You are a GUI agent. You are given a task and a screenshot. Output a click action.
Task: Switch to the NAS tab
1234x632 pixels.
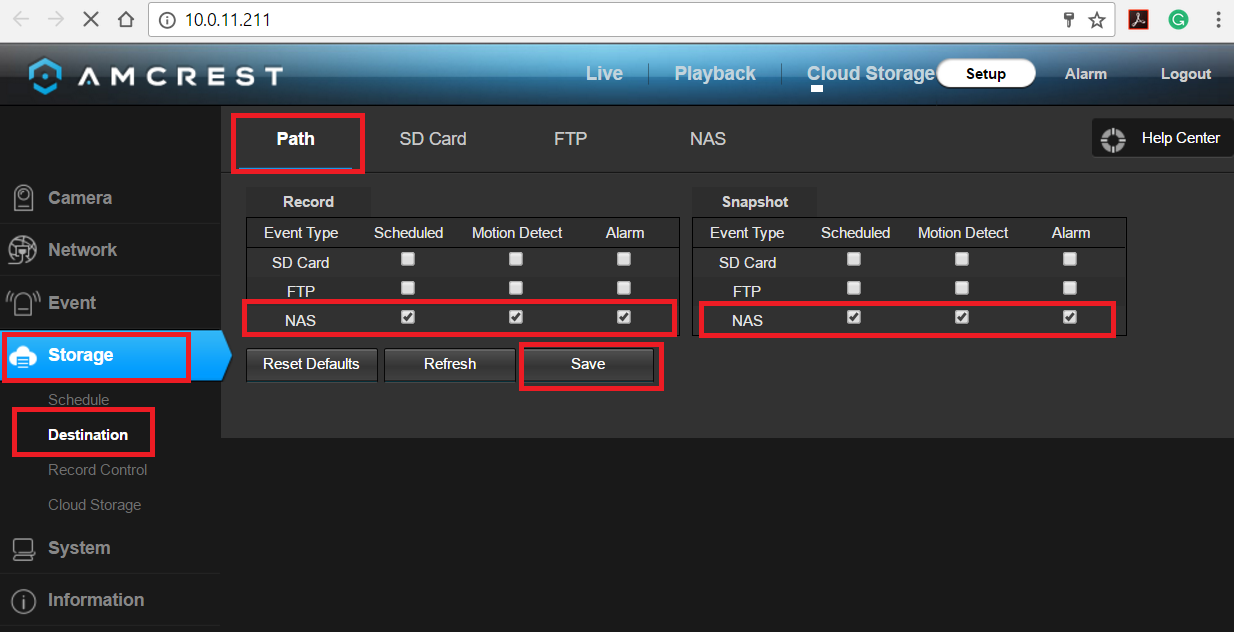(707, 139)
